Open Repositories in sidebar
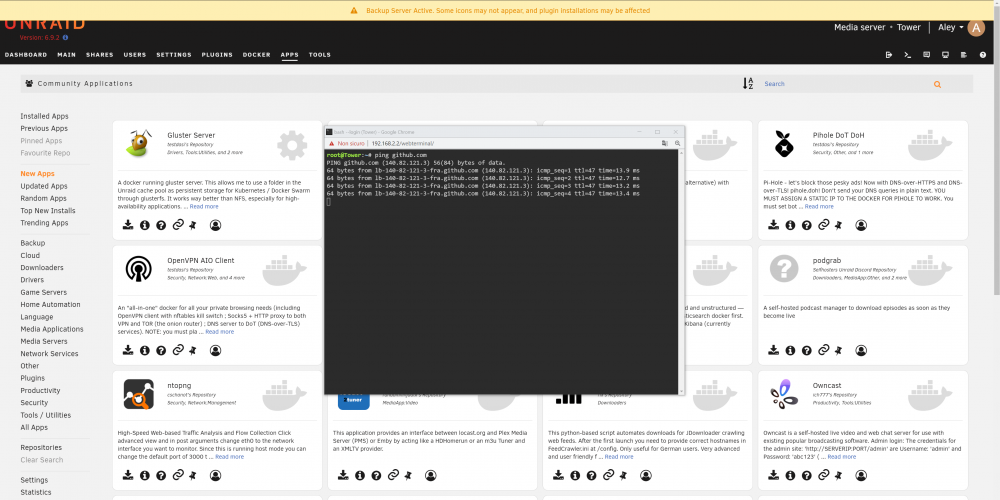Viewport: 1000px width, 500px height. (x=41, y=448)
